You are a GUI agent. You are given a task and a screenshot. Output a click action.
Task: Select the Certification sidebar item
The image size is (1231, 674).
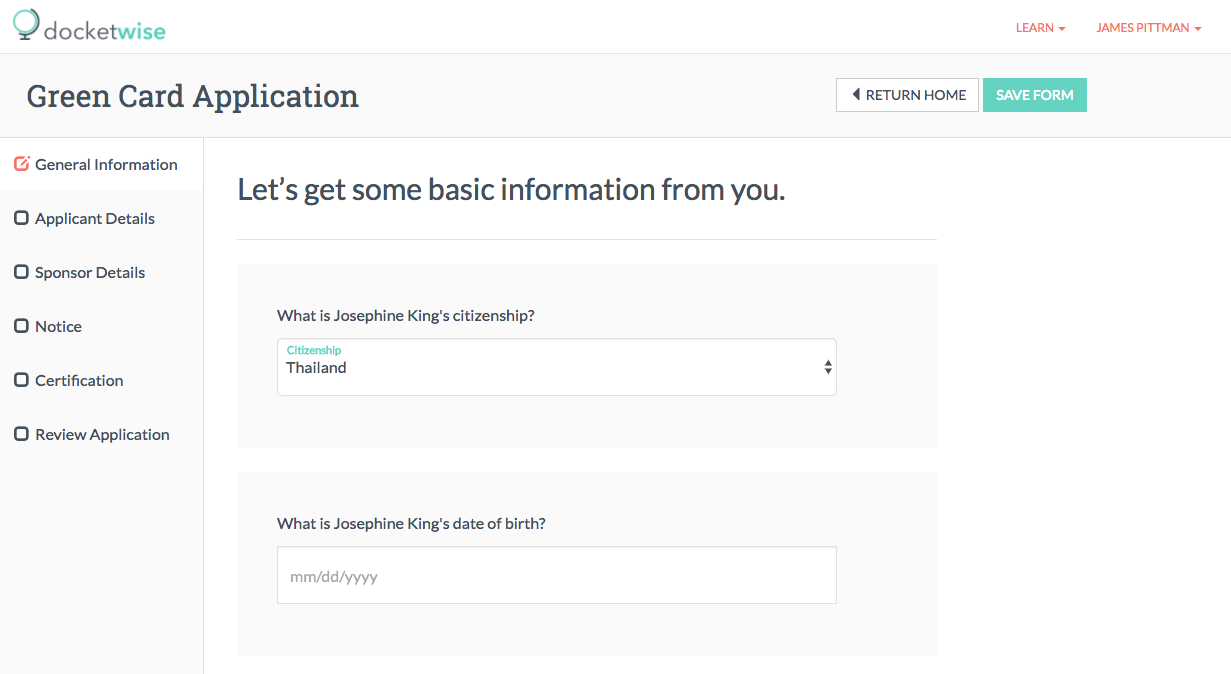pos(79,380)
